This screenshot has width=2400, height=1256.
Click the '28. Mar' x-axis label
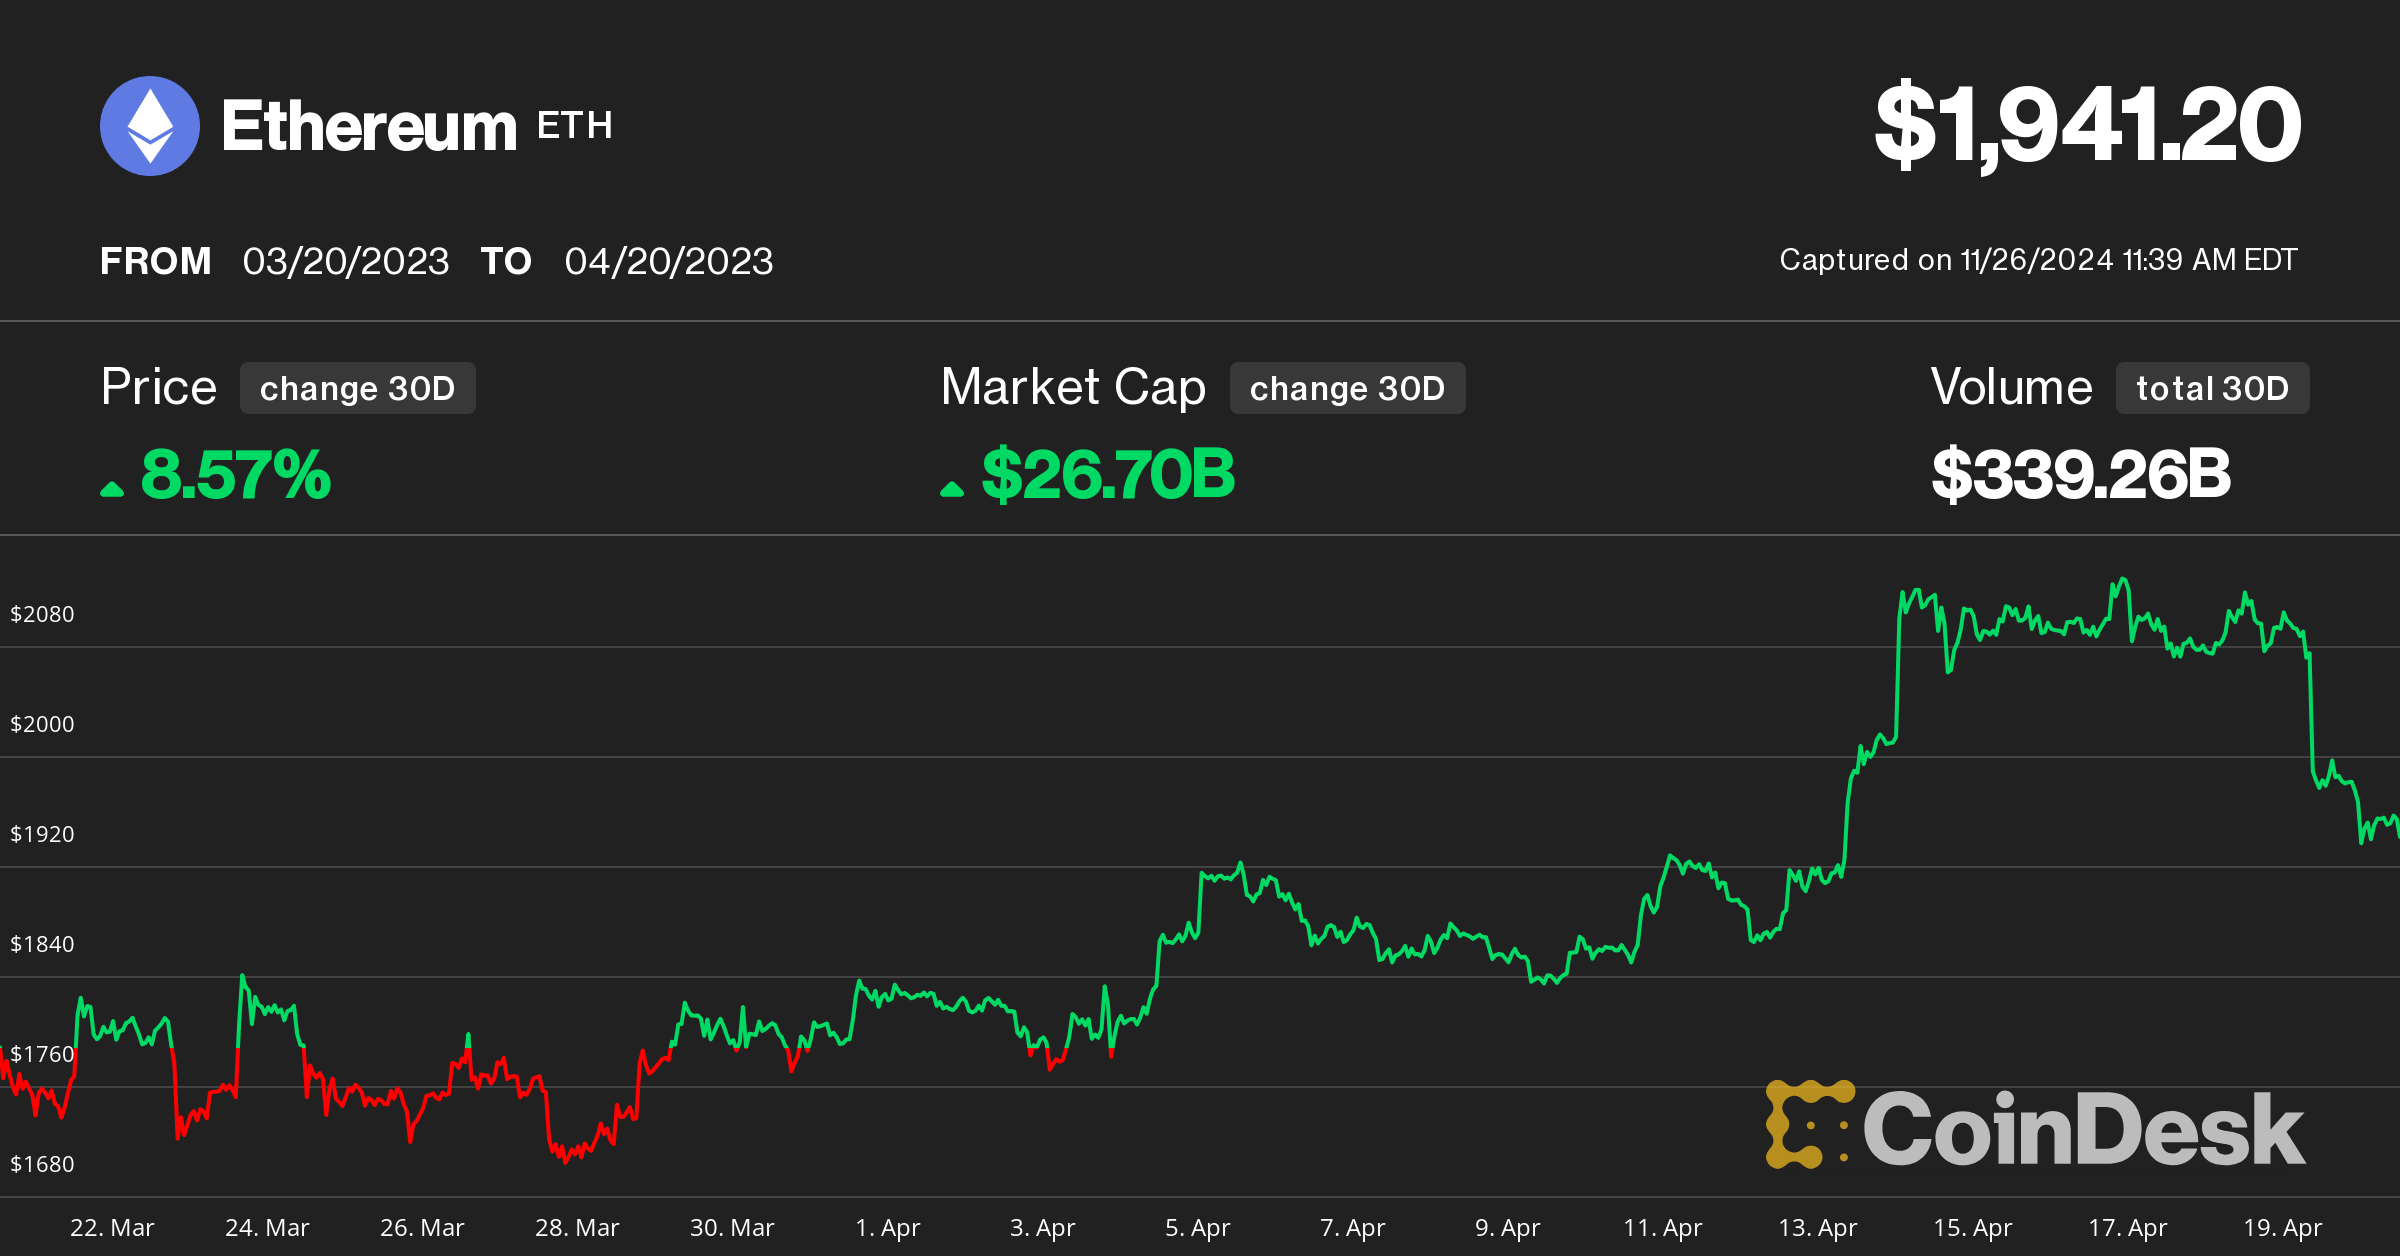[577, 1227]
